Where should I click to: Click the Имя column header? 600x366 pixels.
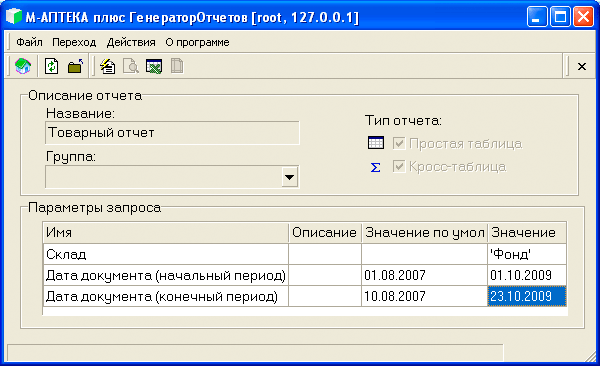click(166, 232)
